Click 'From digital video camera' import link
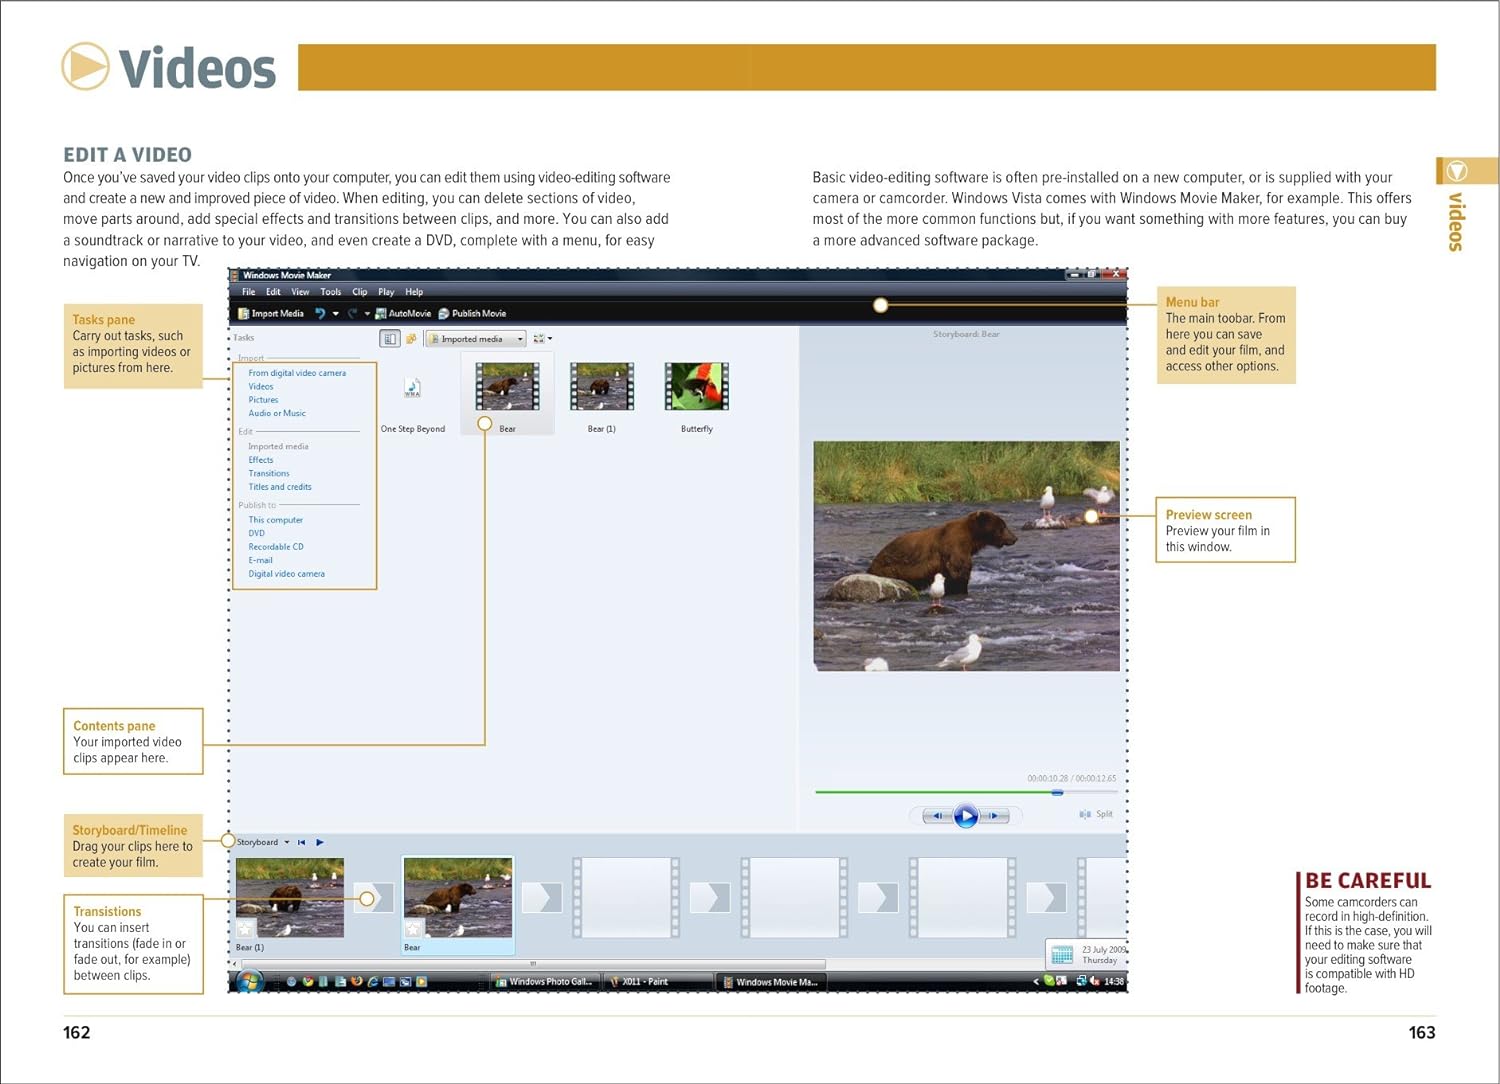1500x1084 pixels. (297, 373)
